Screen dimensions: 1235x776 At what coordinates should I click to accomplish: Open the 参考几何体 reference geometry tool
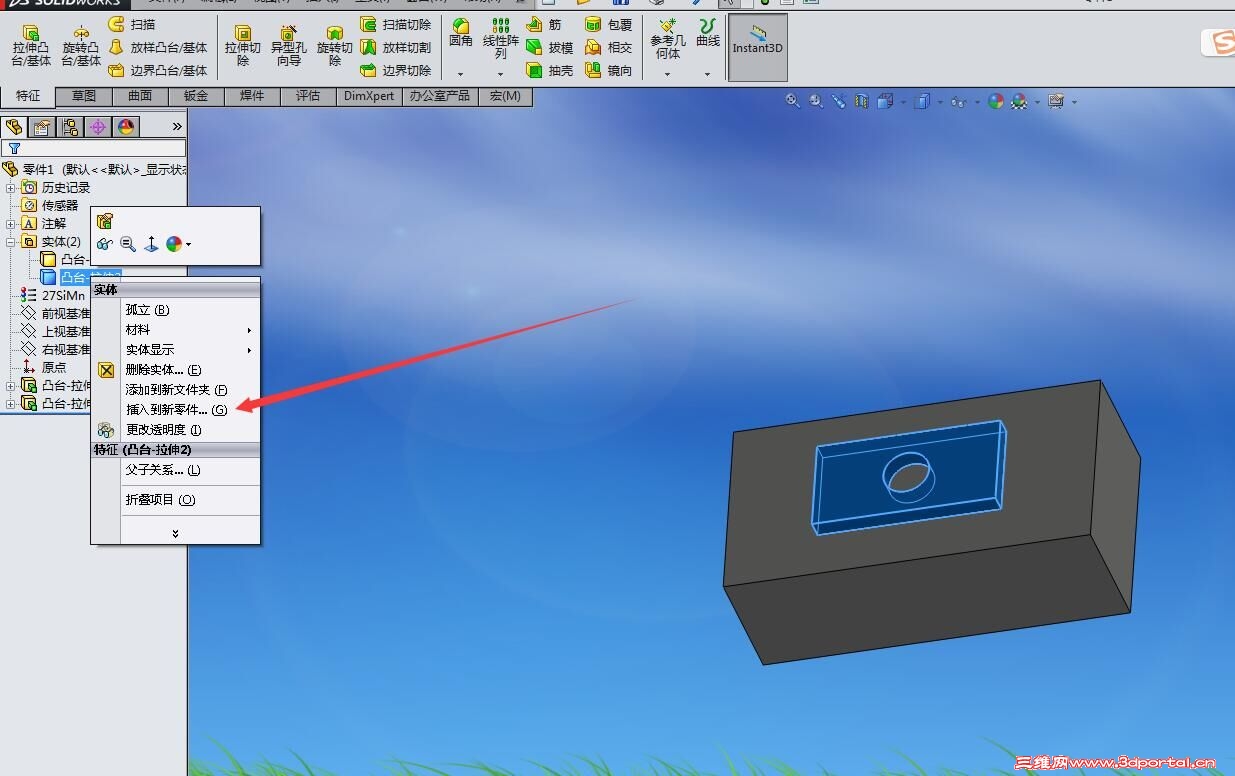coord(667,38)
